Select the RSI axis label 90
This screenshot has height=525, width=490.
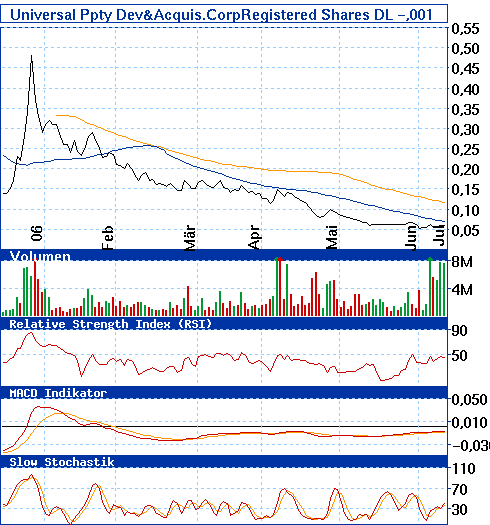459,331
